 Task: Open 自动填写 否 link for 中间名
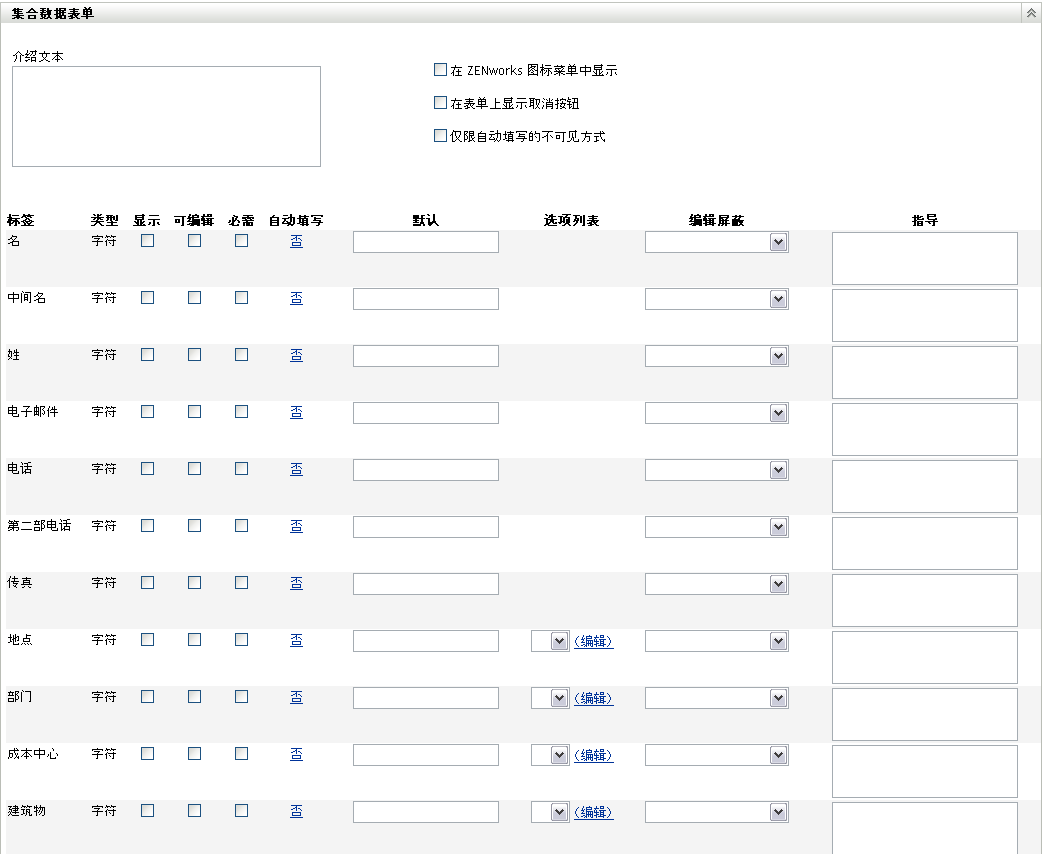296,298
